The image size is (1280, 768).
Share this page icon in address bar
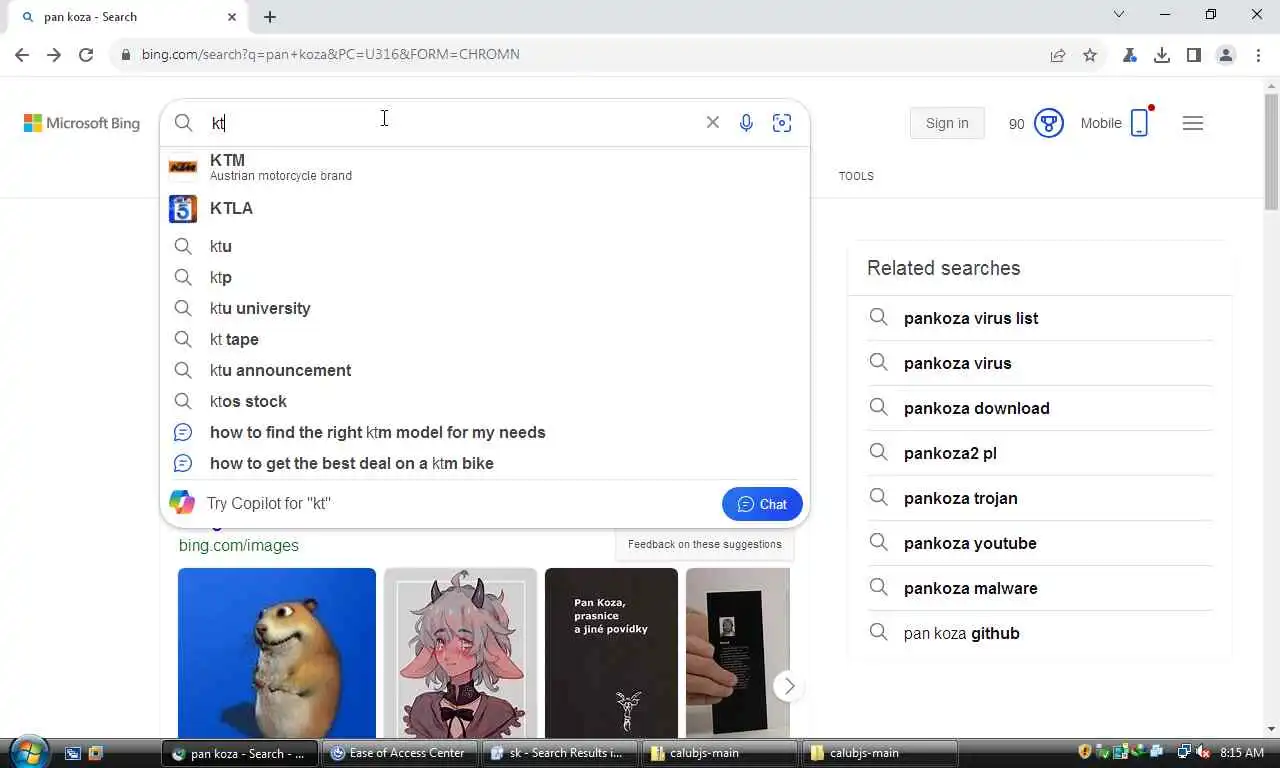pos(1058,55)
